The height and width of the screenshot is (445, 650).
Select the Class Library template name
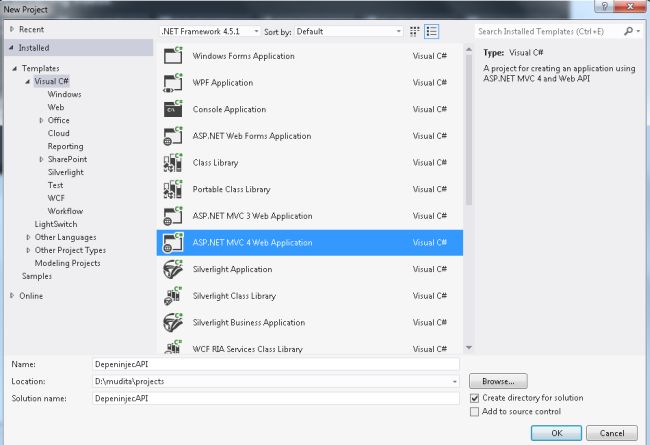coord(215,163)
